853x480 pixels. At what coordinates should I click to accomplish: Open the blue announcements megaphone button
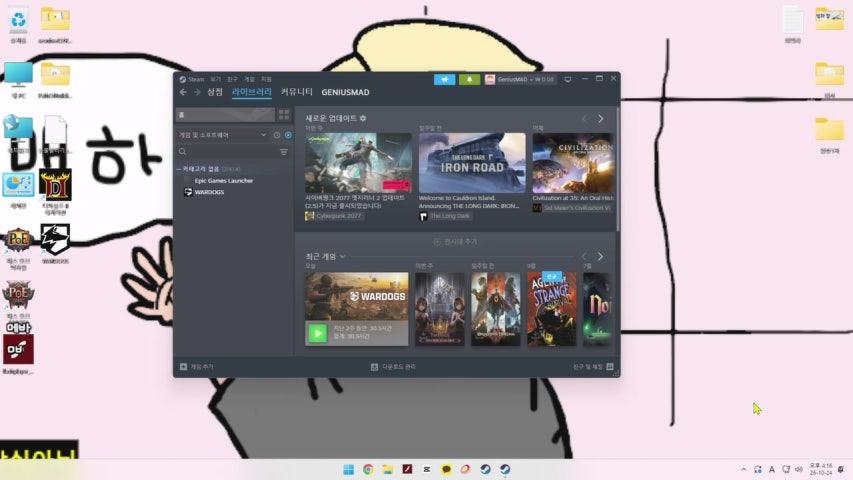coord(444,79)
